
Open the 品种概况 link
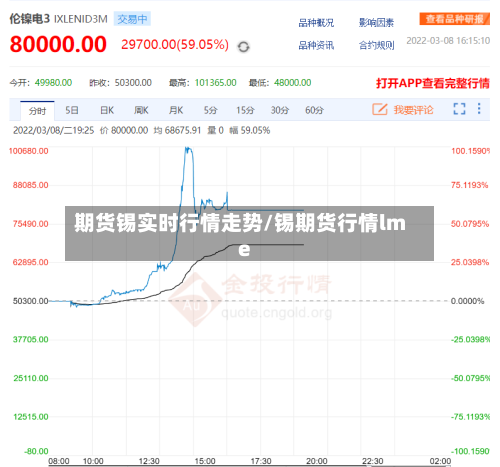316,23
